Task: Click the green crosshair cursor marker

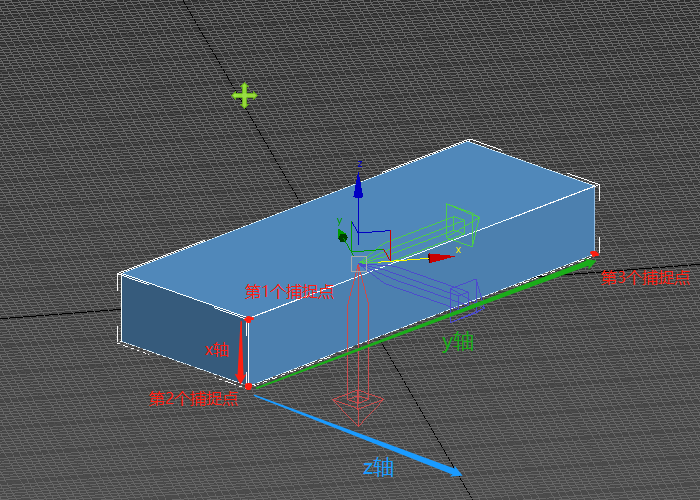Action: [244, 95]
